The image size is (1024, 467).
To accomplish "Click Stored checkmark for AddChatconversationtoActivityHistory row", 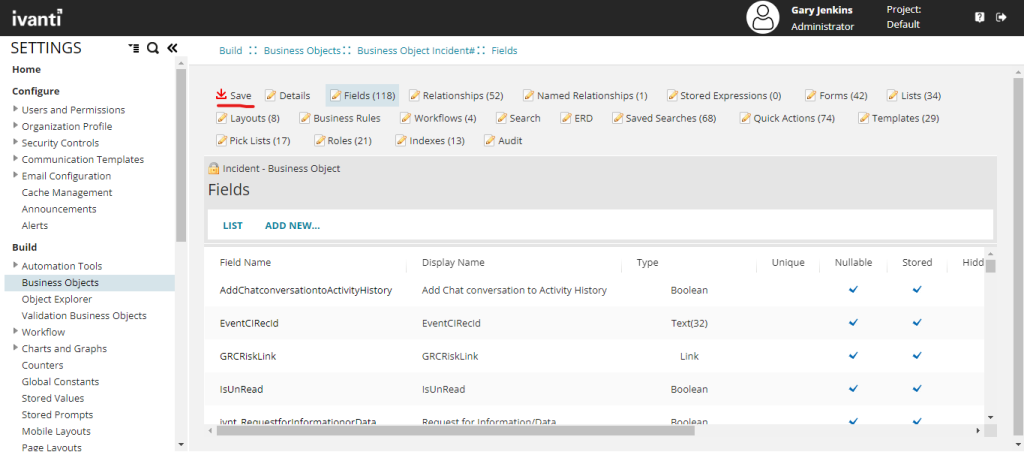I will (x=917, y=289).
